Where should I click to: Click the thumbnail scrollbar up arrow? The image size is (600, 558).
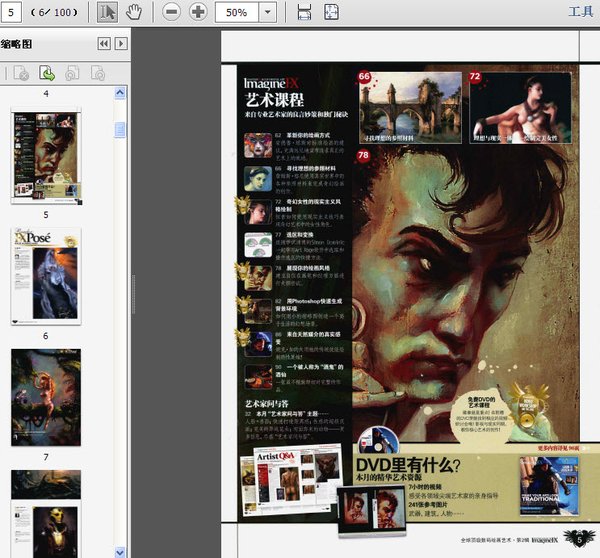click(120, 93)
